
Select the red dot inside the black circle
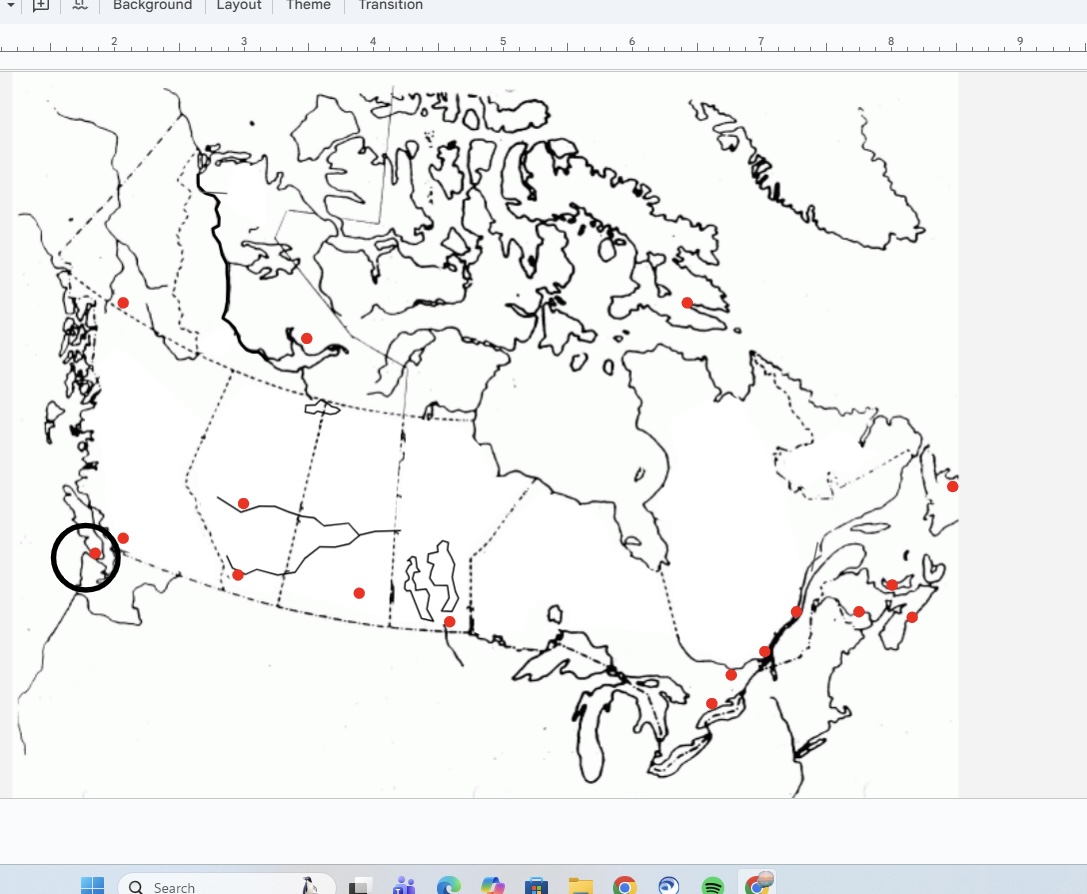(x=95, y=553)
